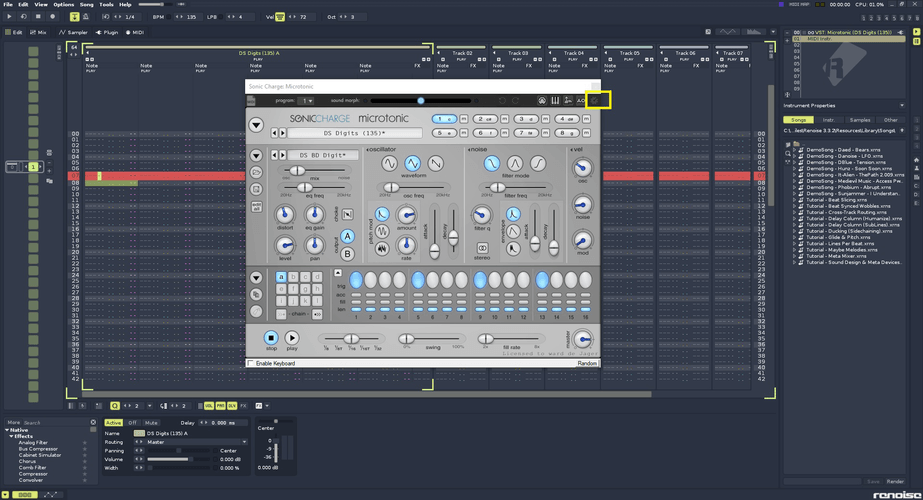Screen dimensions: 923x500
Task: Select sawtooth oscillator waveform icon
Action: (436, 163)
